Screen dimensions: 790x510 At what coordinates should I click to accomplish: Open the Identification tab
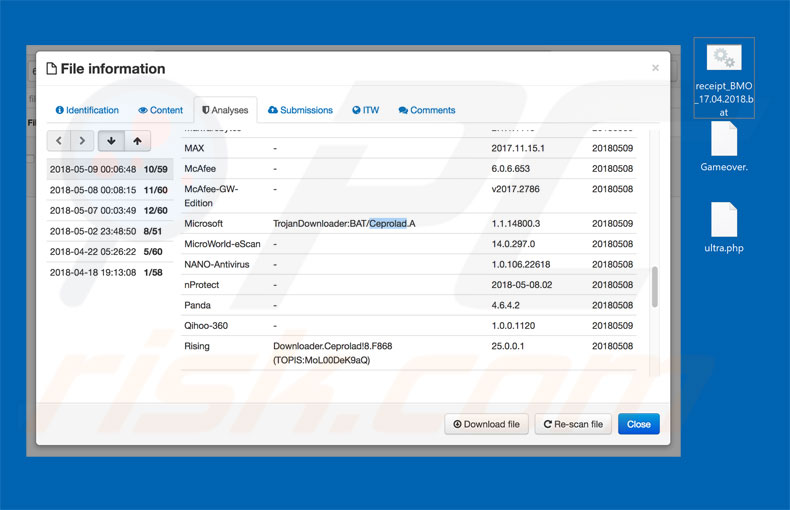87,110
